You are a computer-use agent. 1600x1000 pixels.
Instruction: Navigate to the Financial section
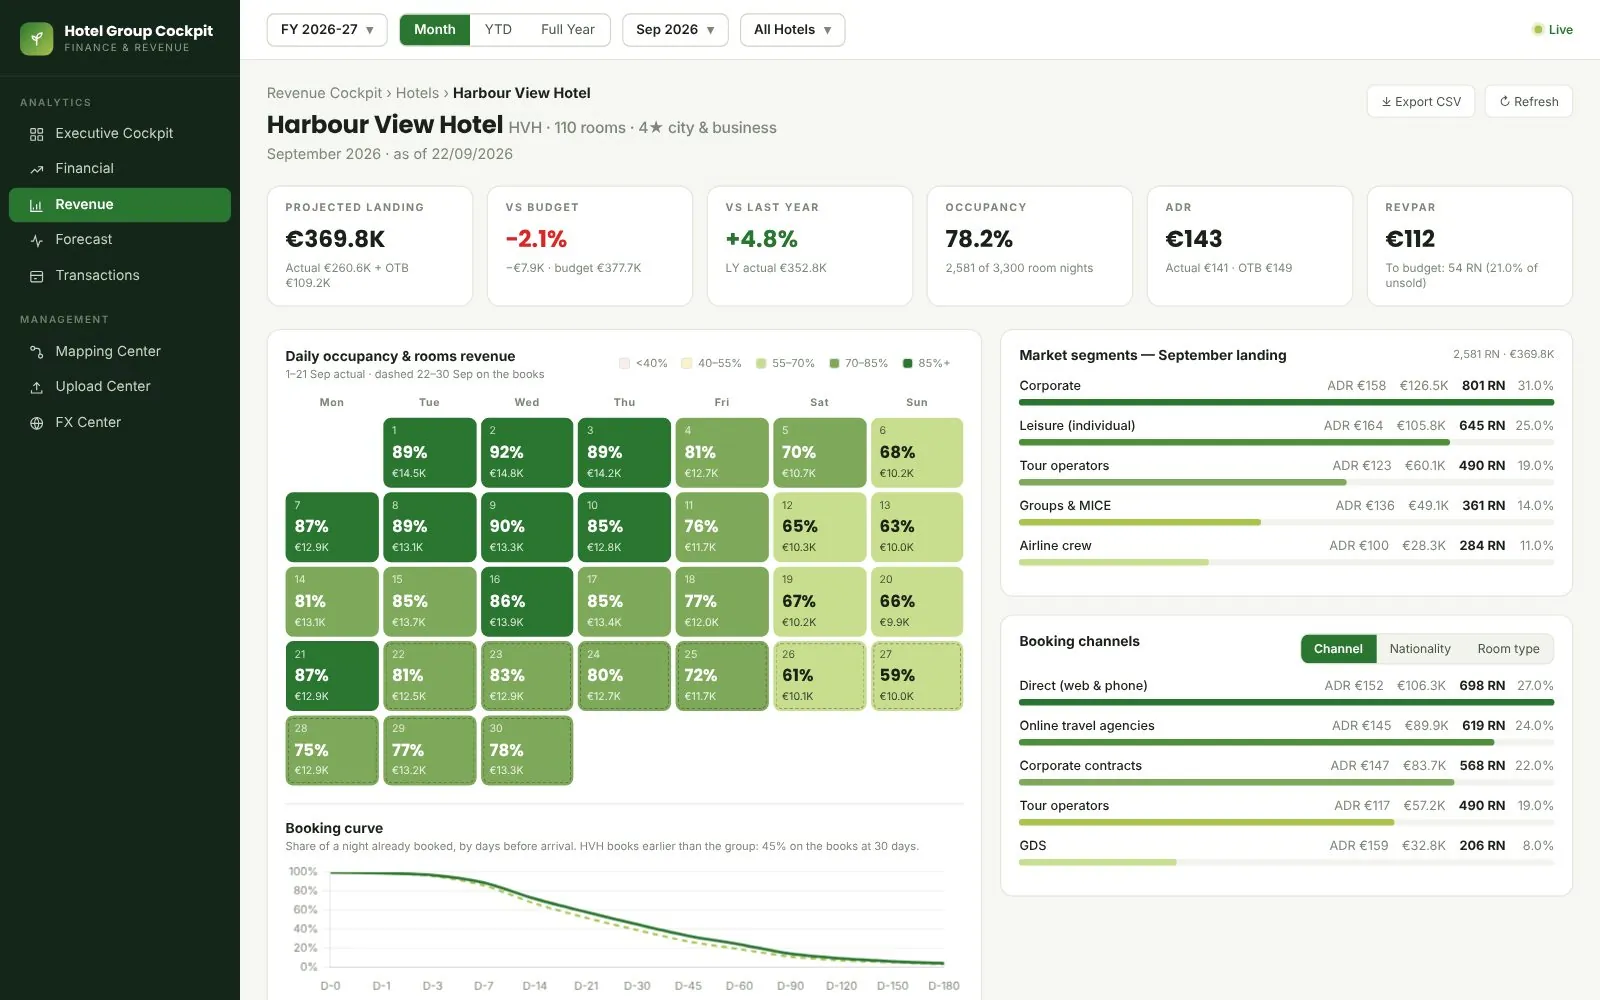point(120,169)
